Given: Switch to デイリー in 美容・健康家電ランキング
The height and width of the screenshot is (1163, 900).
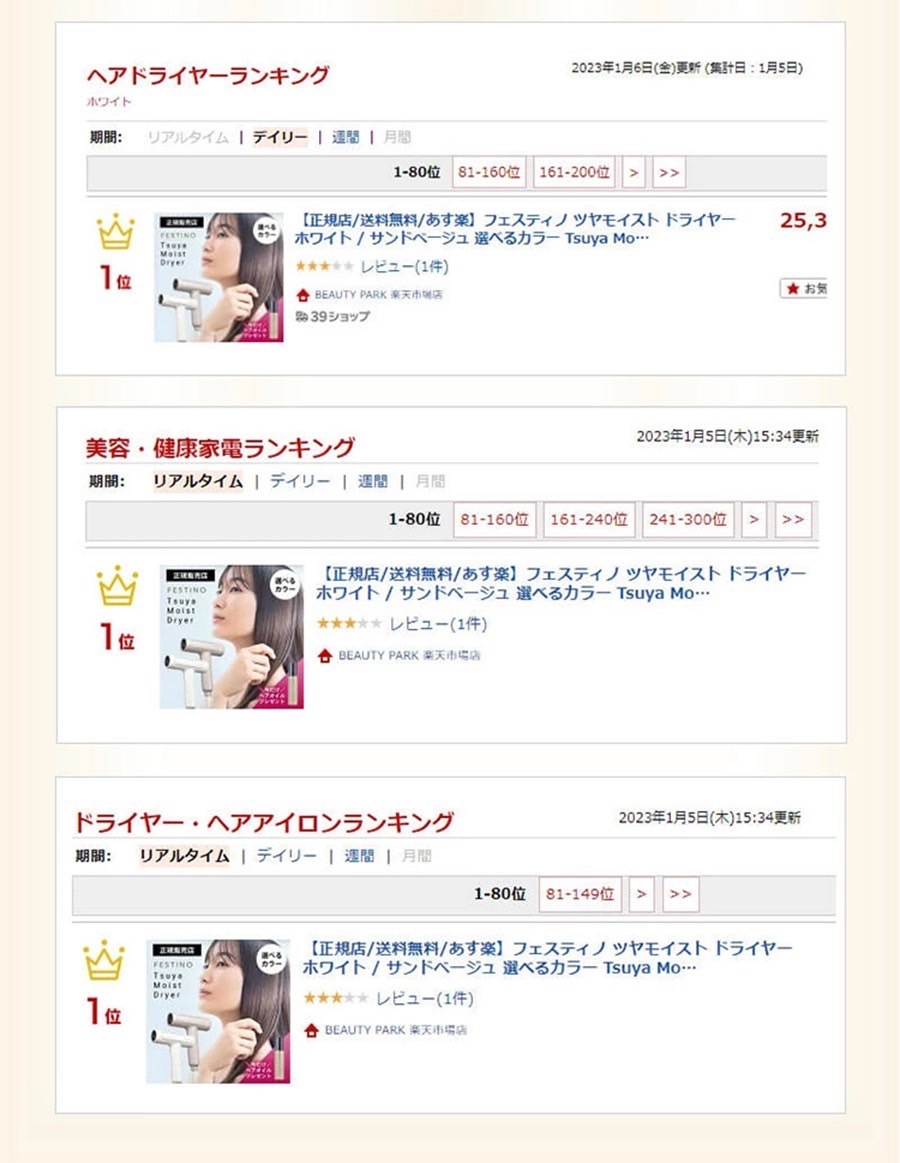Looking at the screenshot, I should (300, 481).
